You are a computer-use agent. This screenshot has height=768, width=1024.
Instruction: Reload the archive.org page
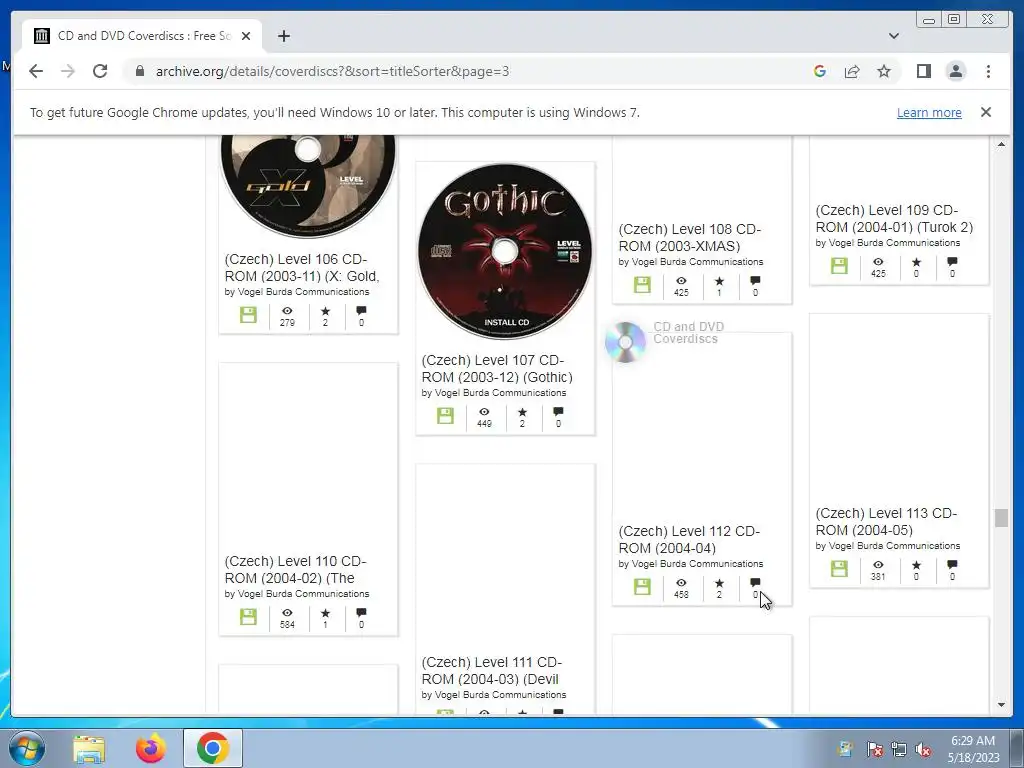click(100, 71)
